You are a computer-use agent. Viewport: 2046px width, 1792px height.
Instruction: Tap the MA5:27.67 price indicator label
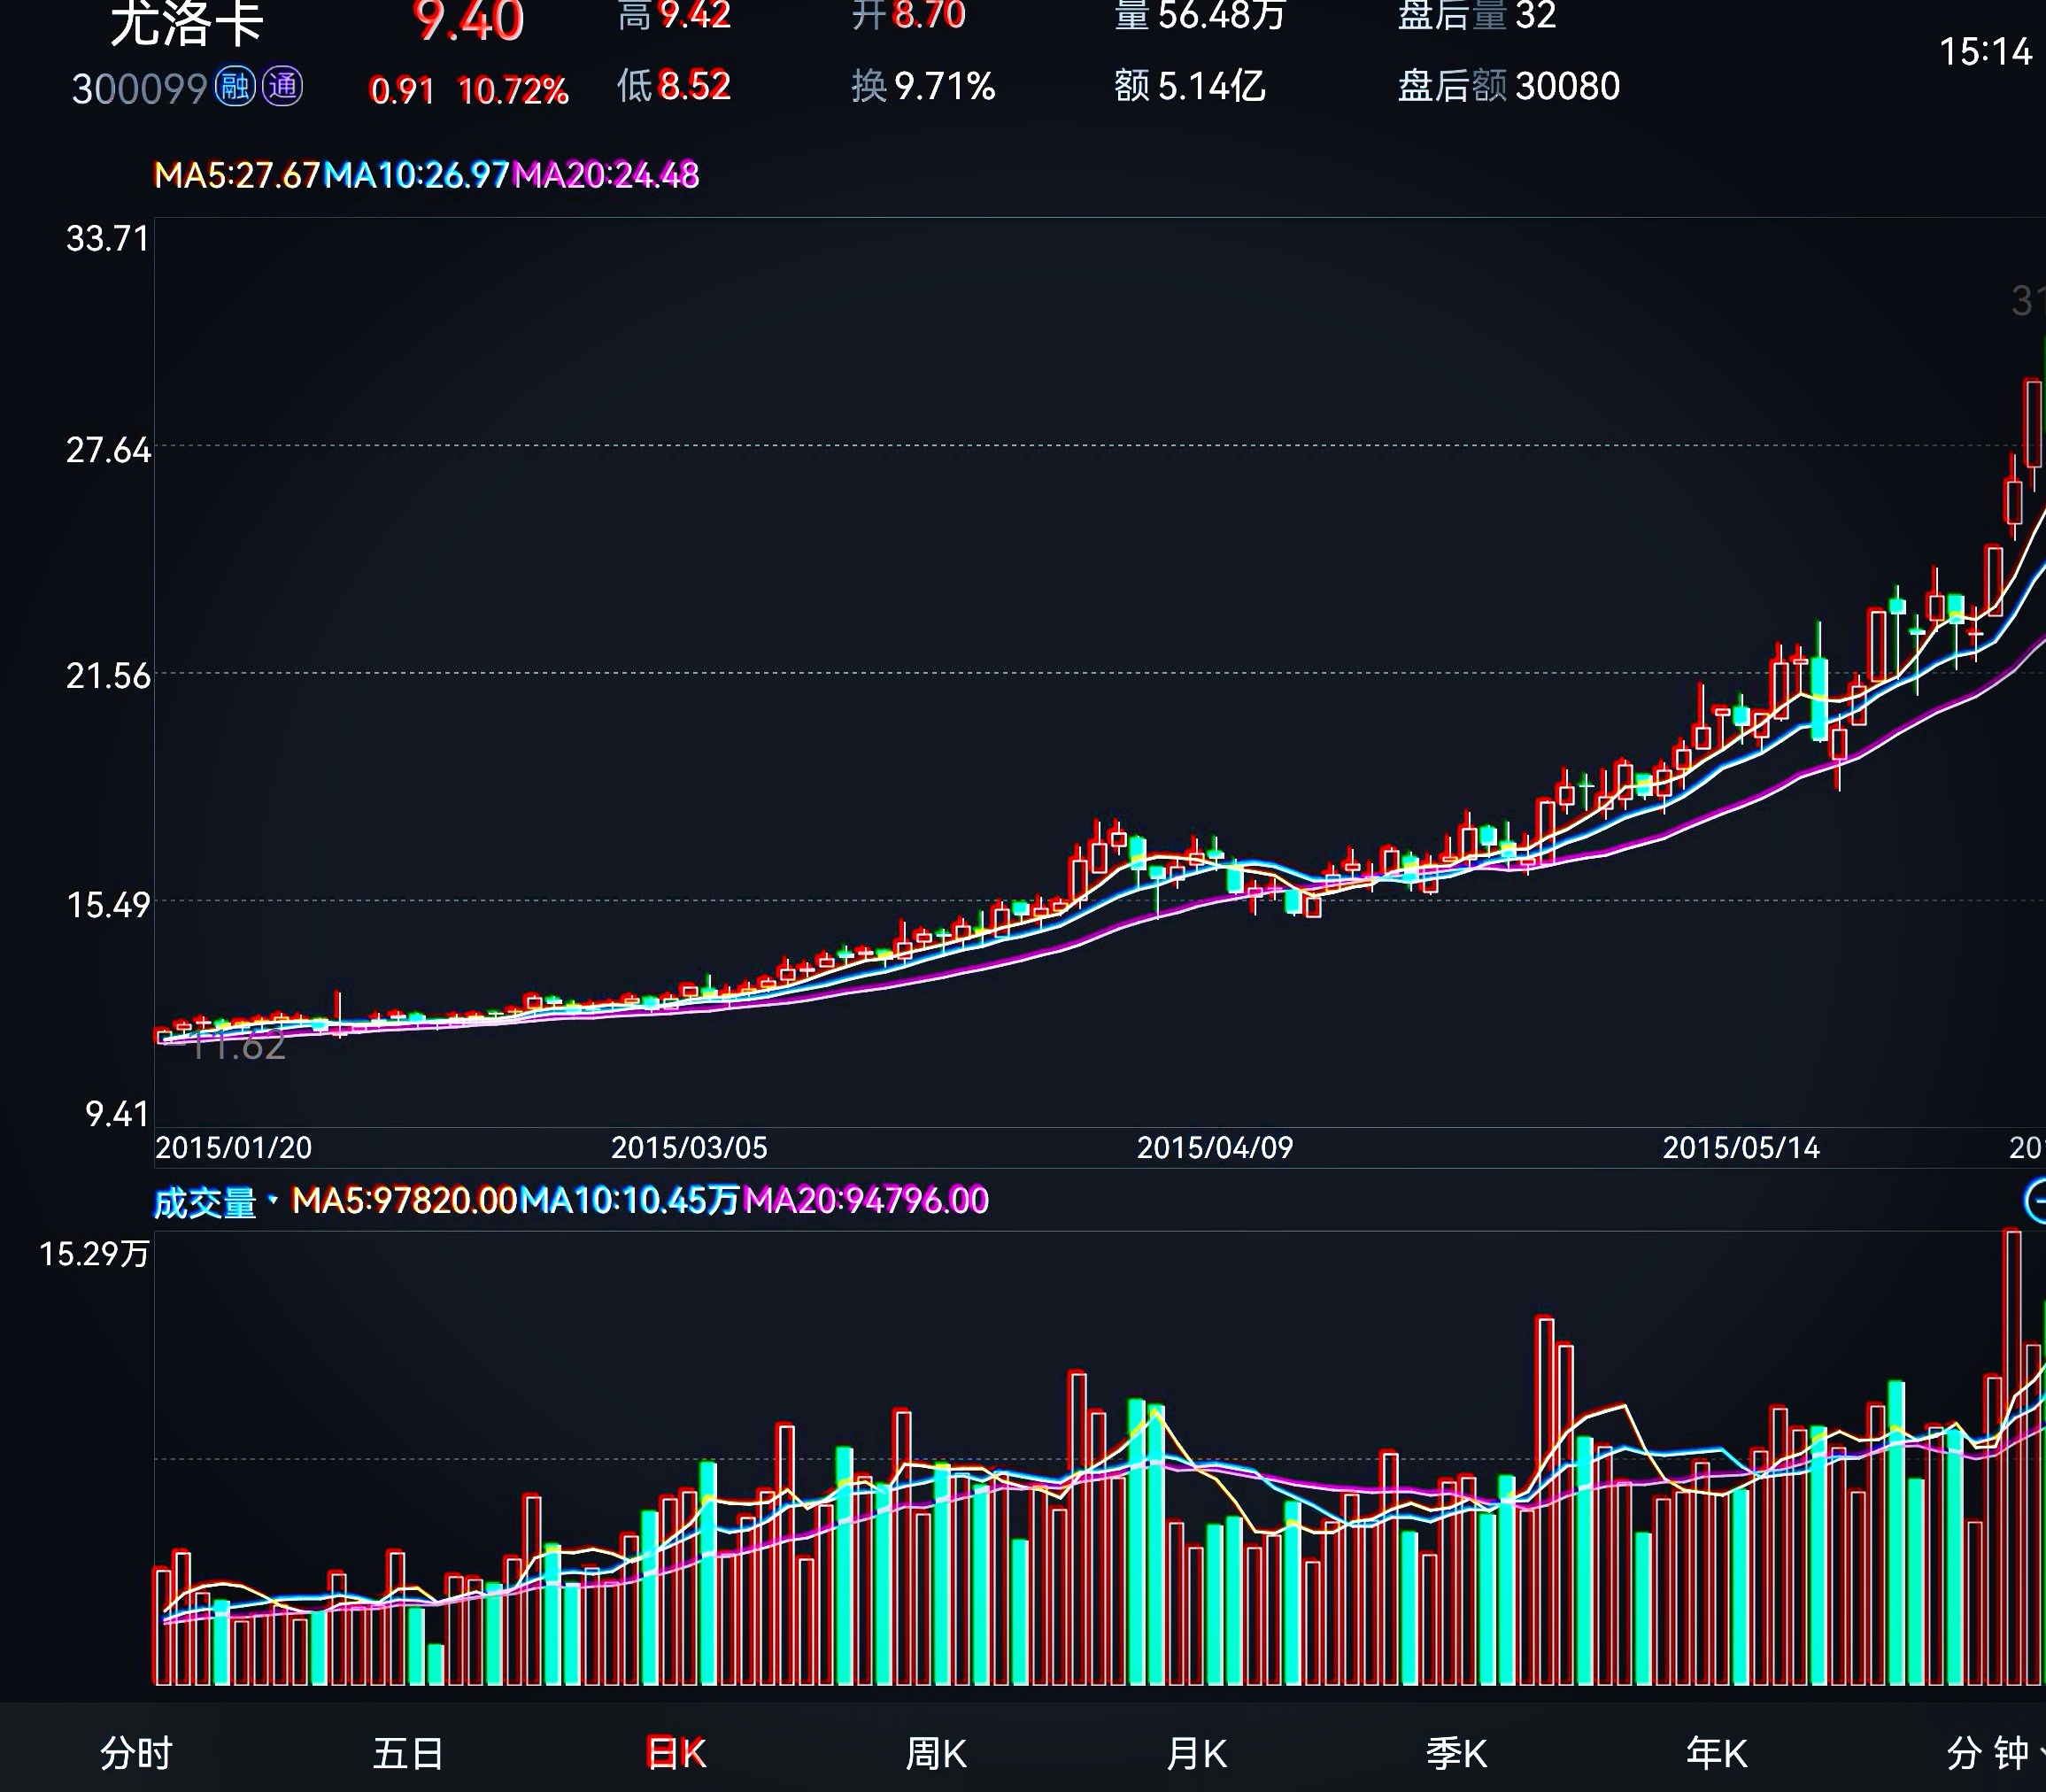pos(236,175)
